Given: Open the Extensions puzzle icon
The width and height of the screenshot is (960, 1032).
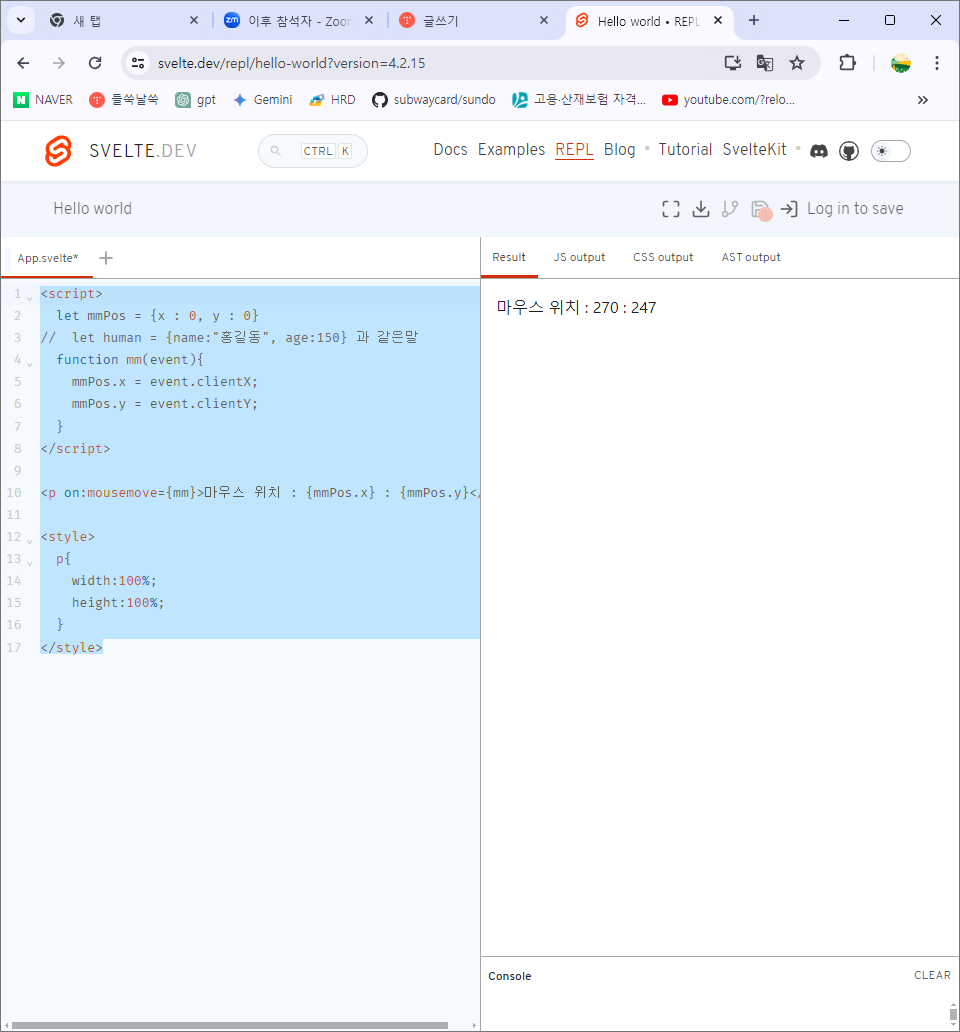Looking at the screenshot, I should [x=847, y=63].
